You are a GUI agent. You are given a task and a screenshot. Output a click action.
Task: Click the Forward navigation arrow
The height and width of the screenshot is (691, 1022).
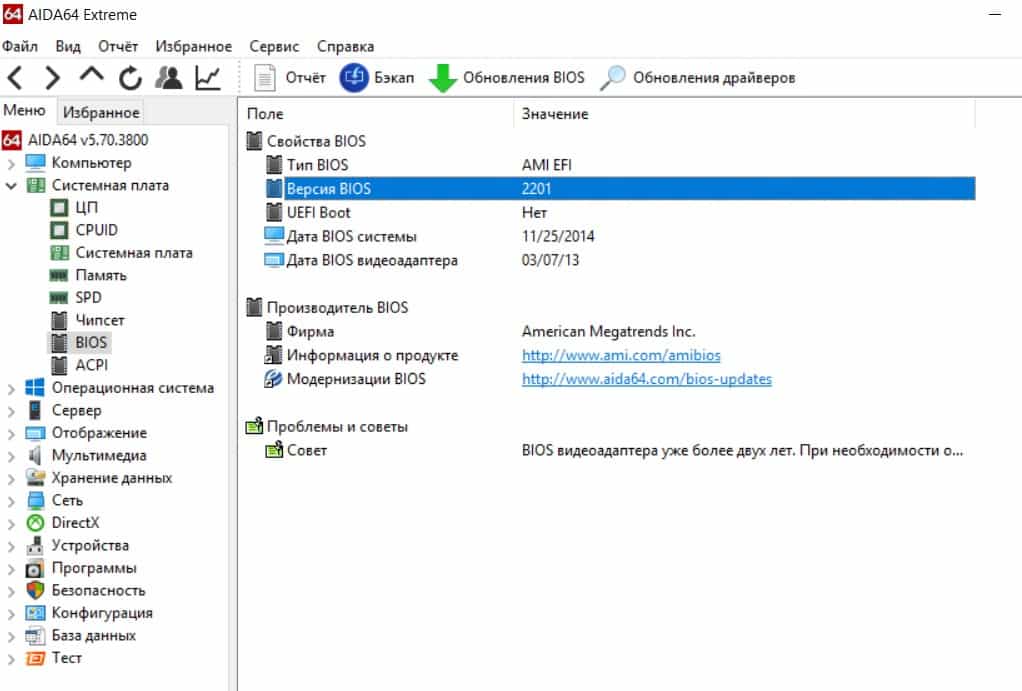(53, 78)
